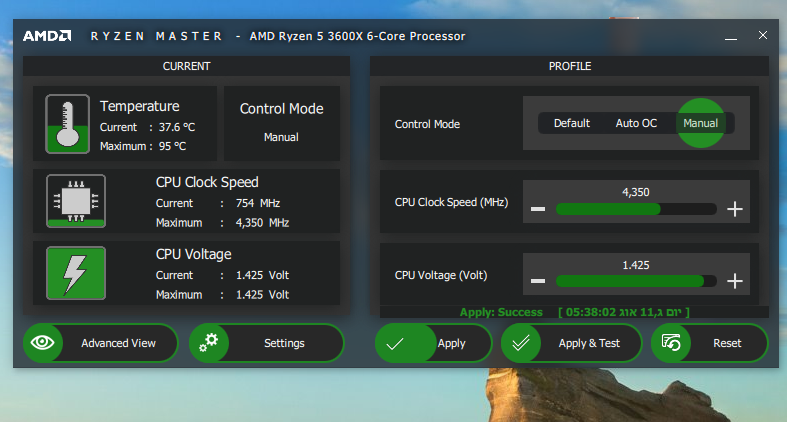This screenshot has height=422, width=787.
Task: Click the CPU Voltage slider bar
Action: [636, 281]
